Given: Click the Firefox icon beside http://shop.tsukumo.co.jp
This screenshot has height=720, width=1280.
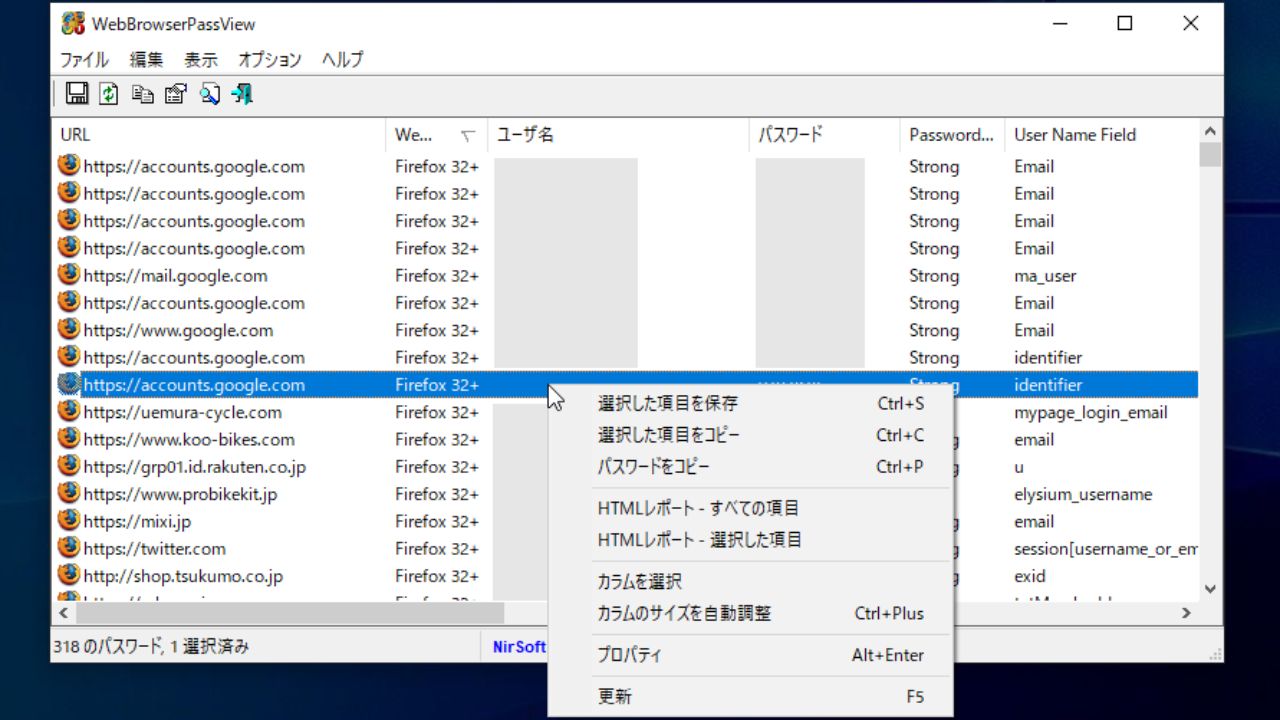Looking at the screenshot, I should pos(69,575).
